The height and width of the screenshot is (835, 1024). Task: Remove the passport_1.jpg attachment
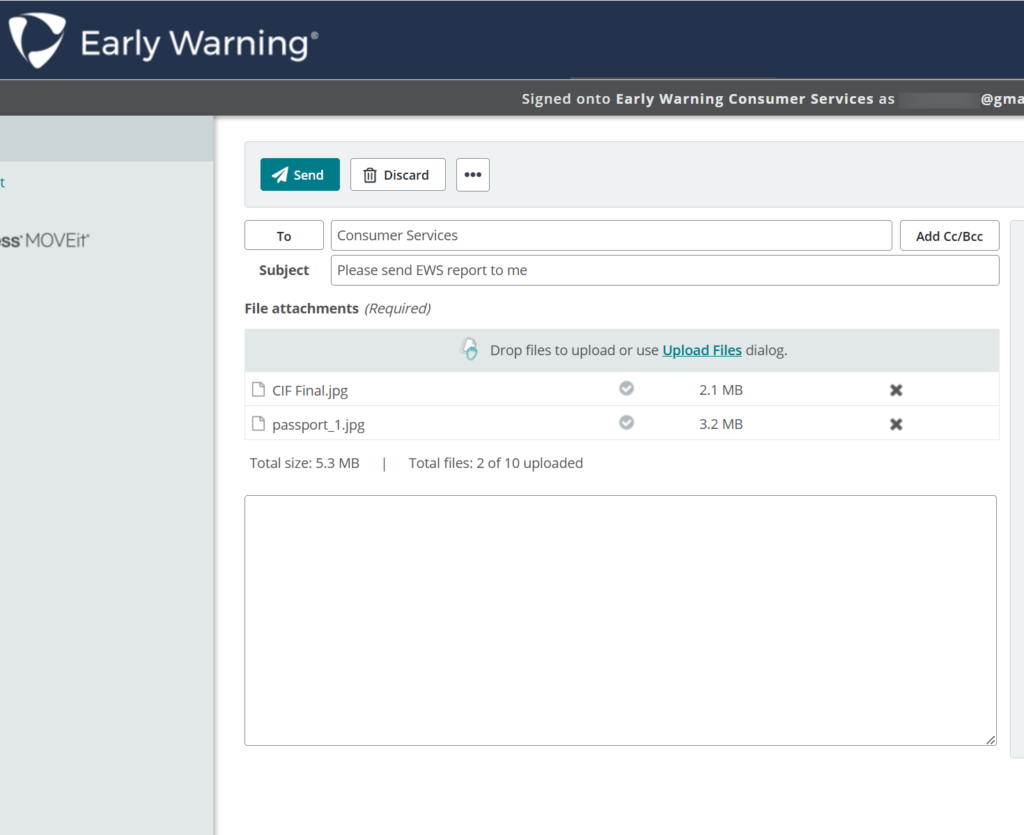pos(896,424)
